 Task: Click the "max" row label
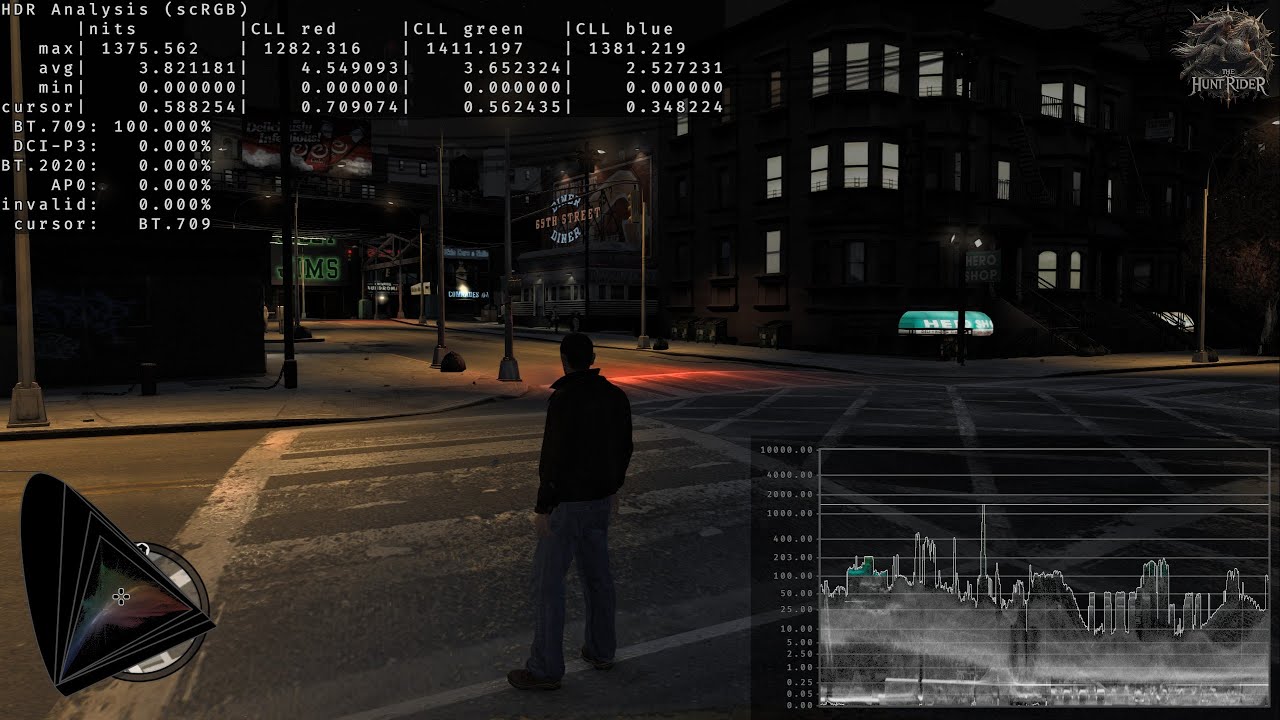pos(56,48)
